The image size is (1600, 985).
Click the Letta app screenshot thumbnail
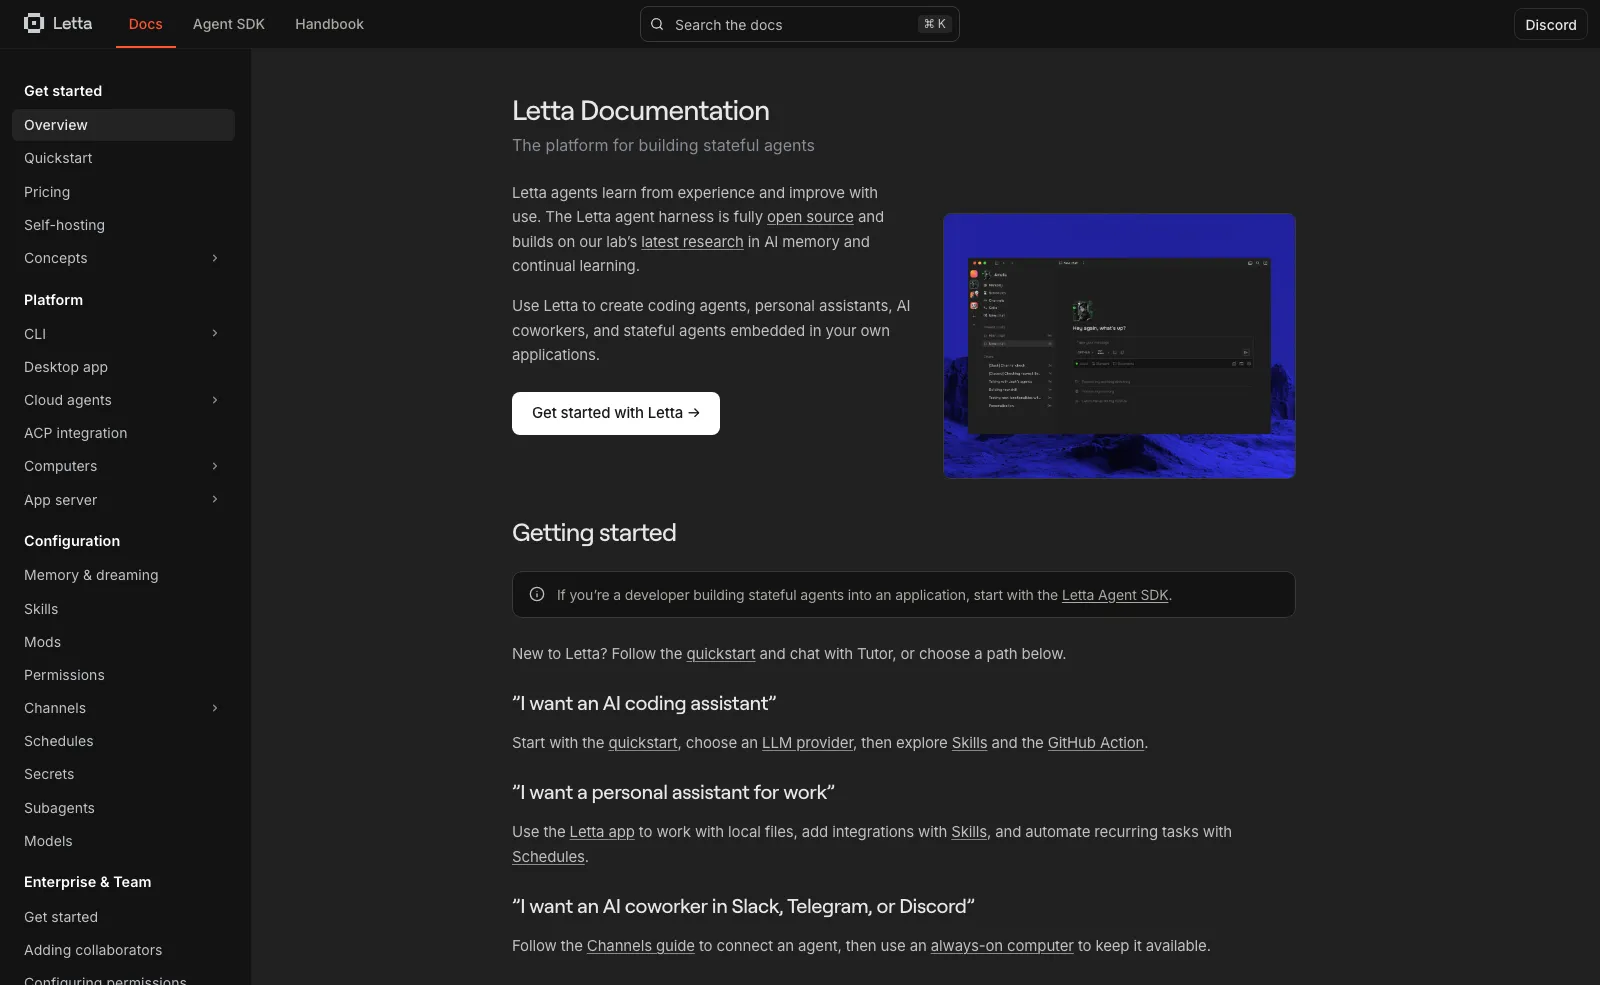[1119, 346]
